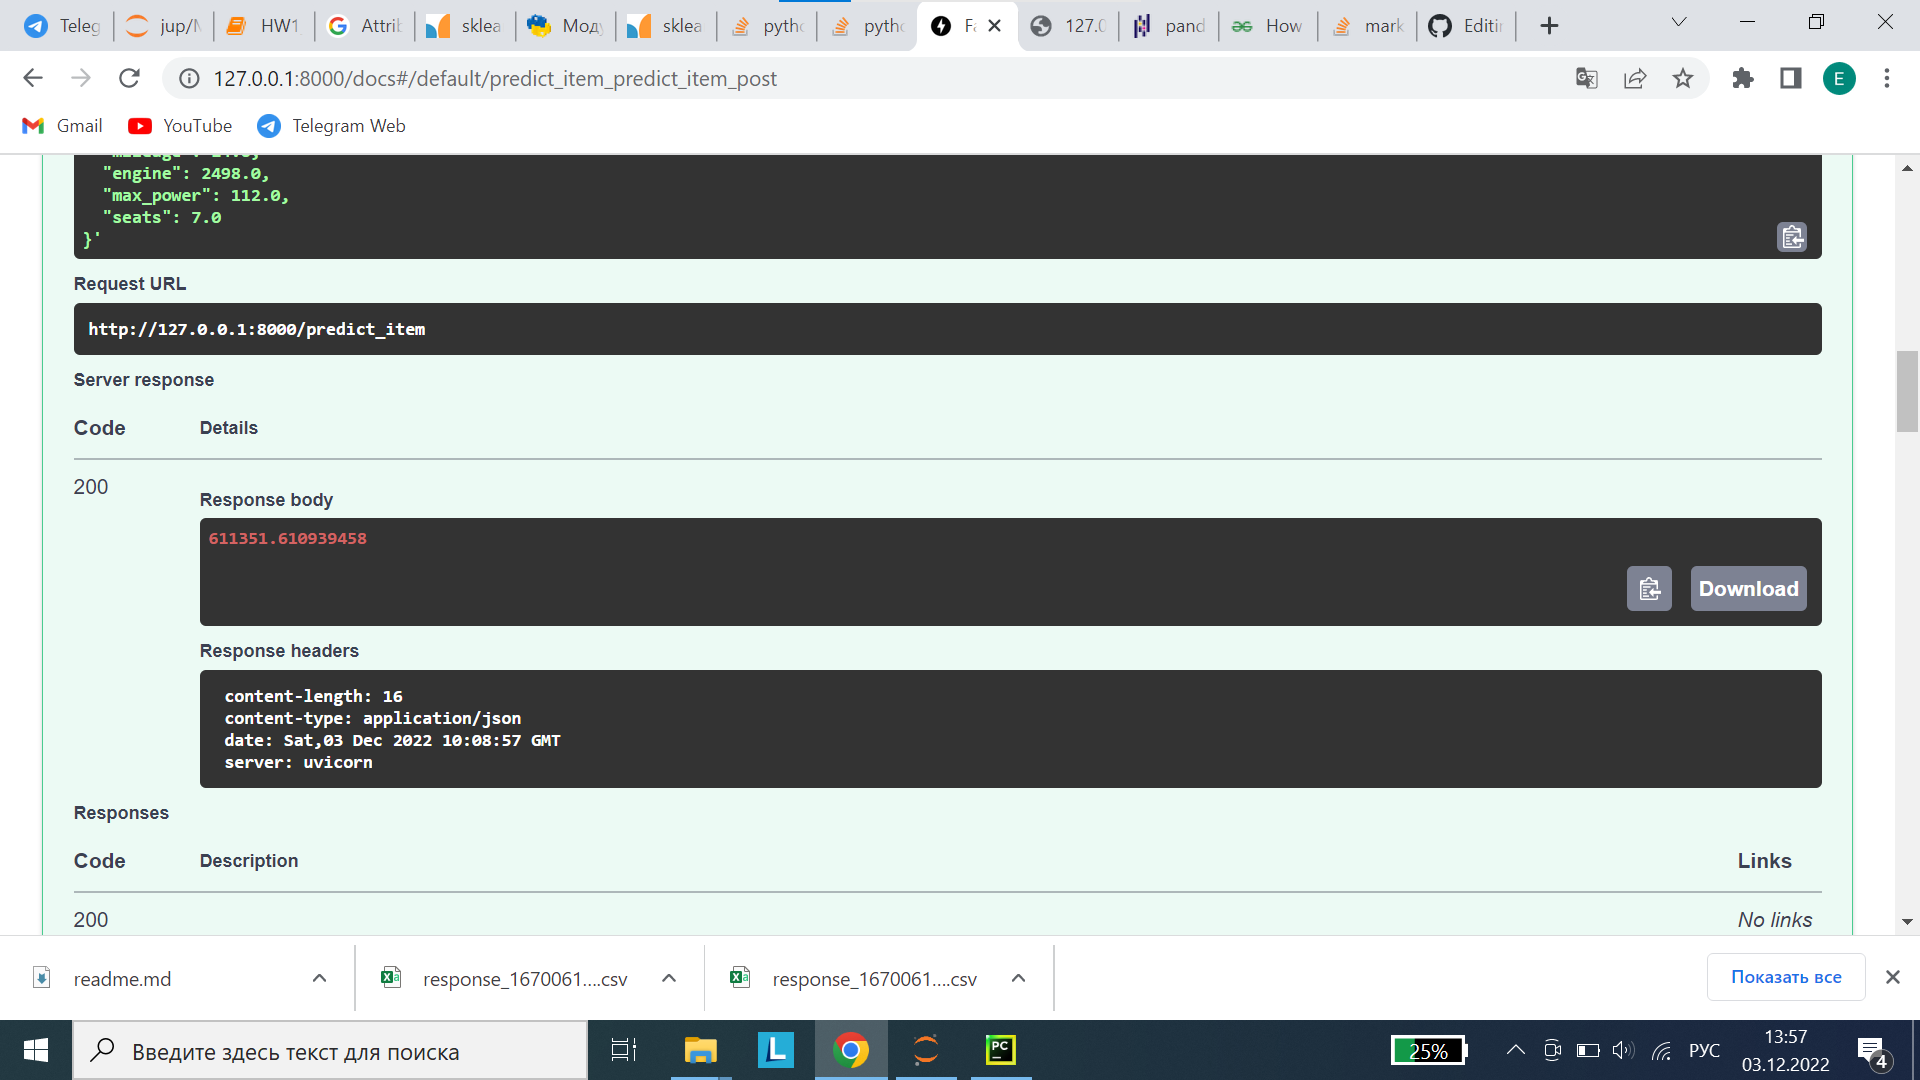Toggle the browser side panel icon
The image size is (1920, 1080).
tap(1791, 78)
